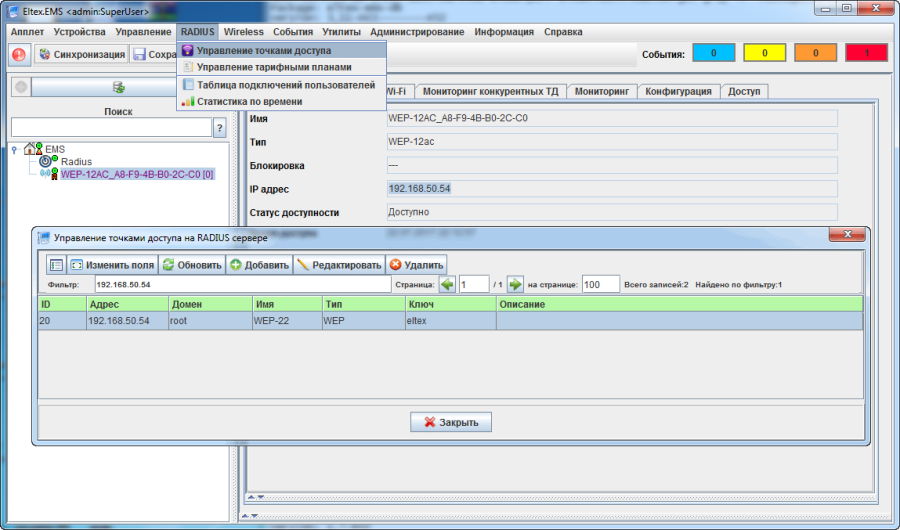Screen dimensions: 900x530
Task: Sort table by Ключ column header
Action: coord(451,304)
